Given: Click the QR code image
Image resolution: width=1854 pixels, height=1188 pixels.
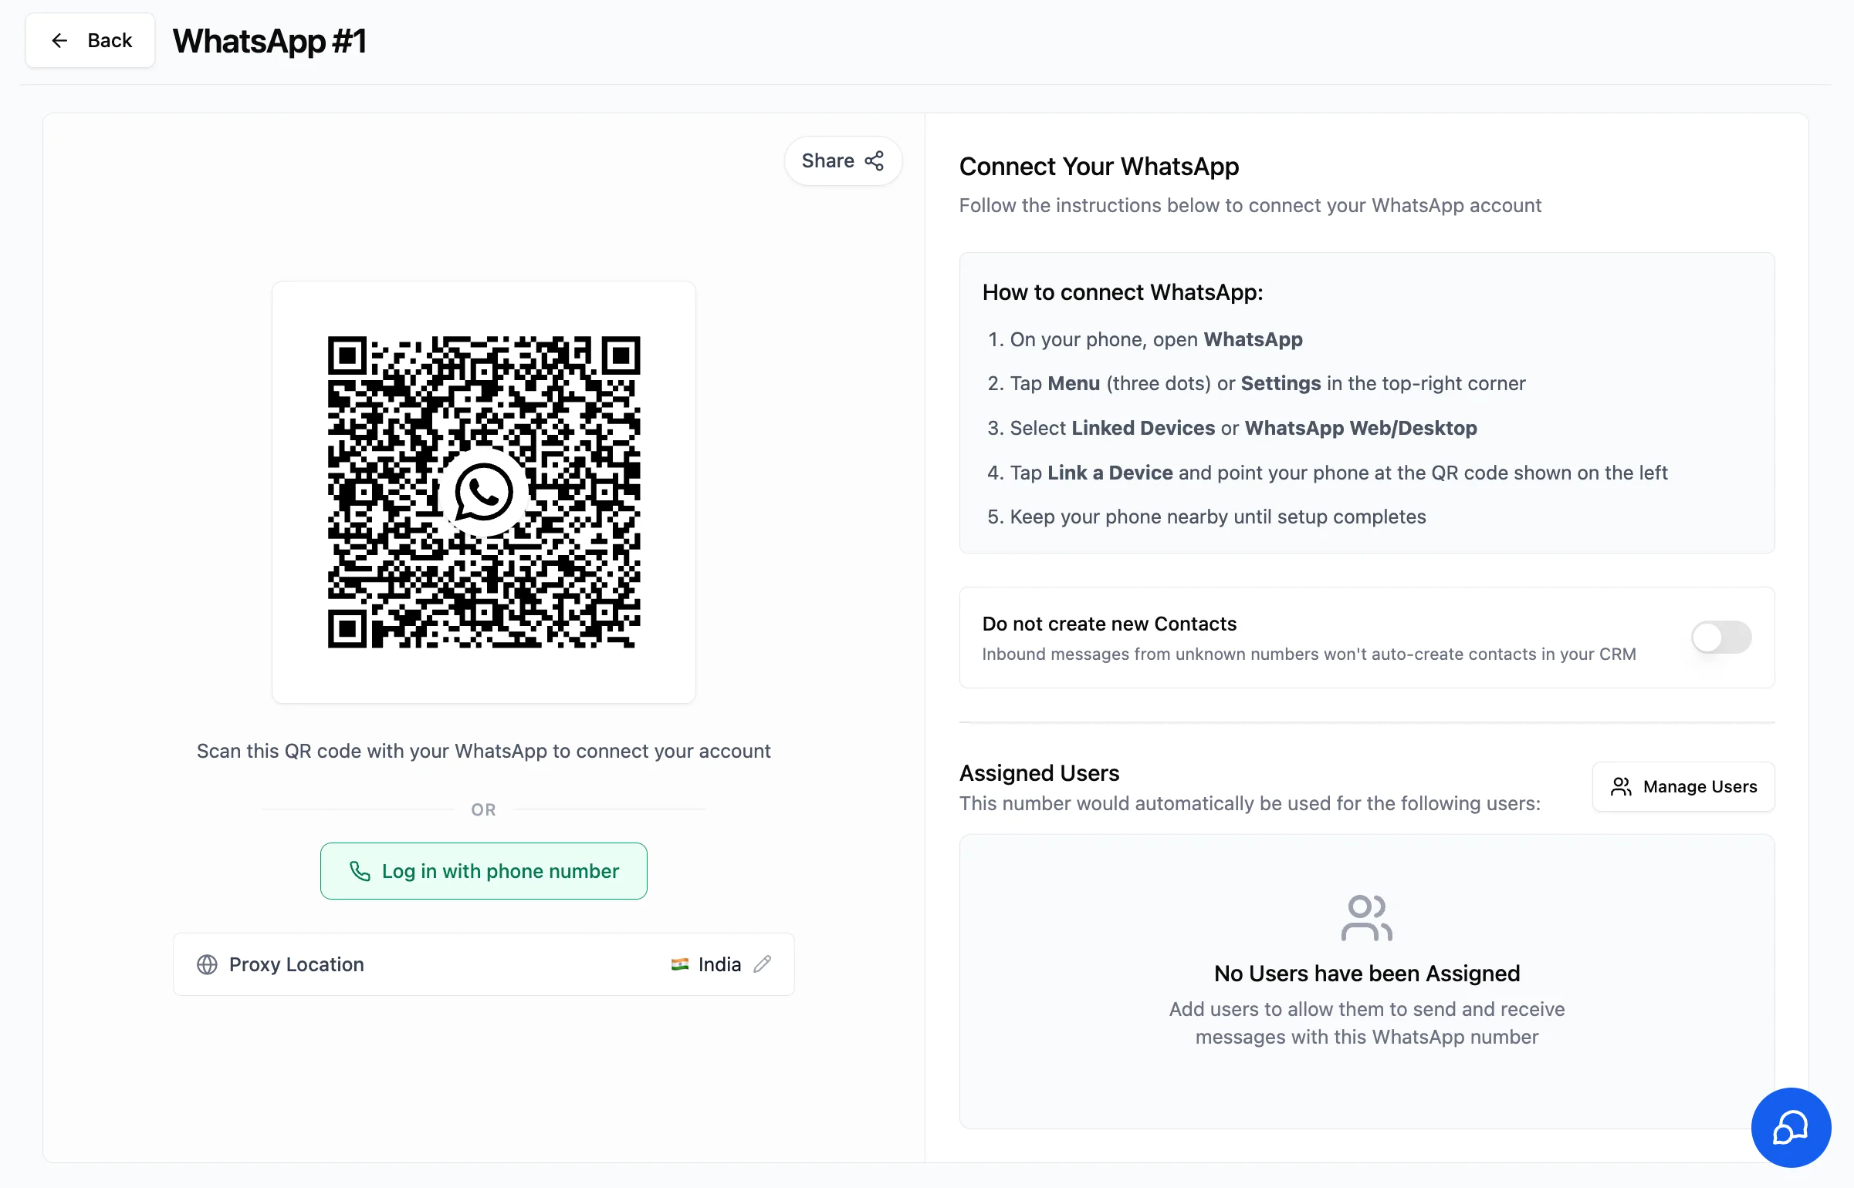Looking at the screenshot, I should coord(484,492).
